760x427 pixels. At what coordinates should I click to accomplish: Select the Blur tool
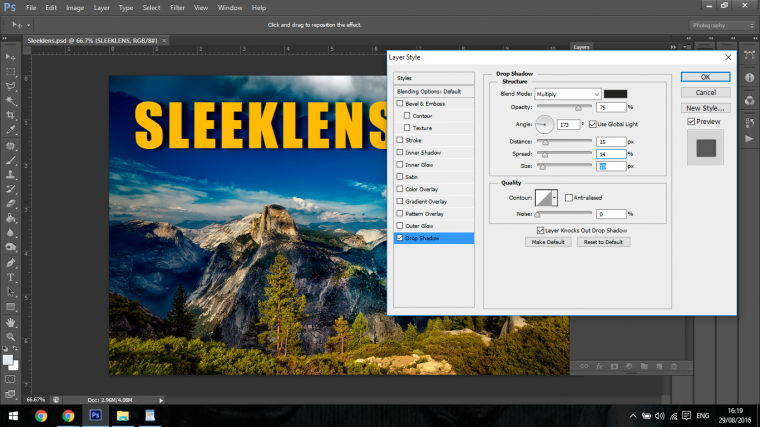pos(10,233)
